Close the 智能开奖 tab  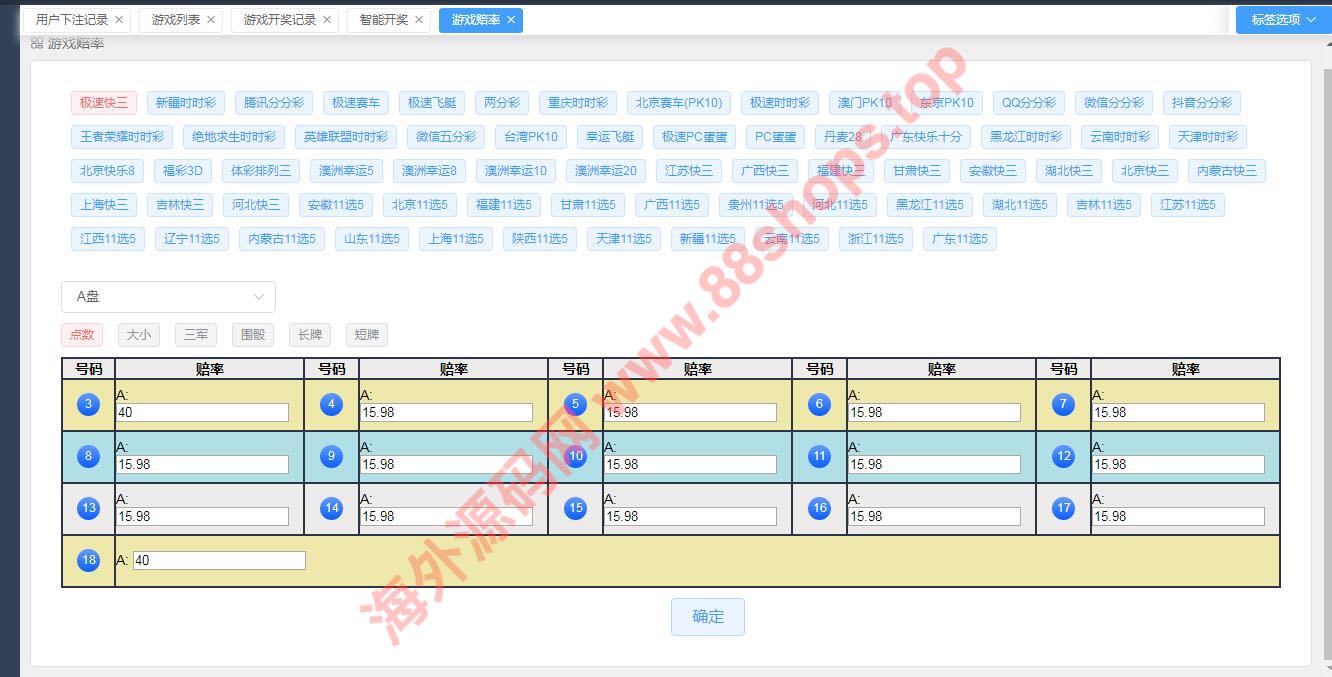[419, 20]
